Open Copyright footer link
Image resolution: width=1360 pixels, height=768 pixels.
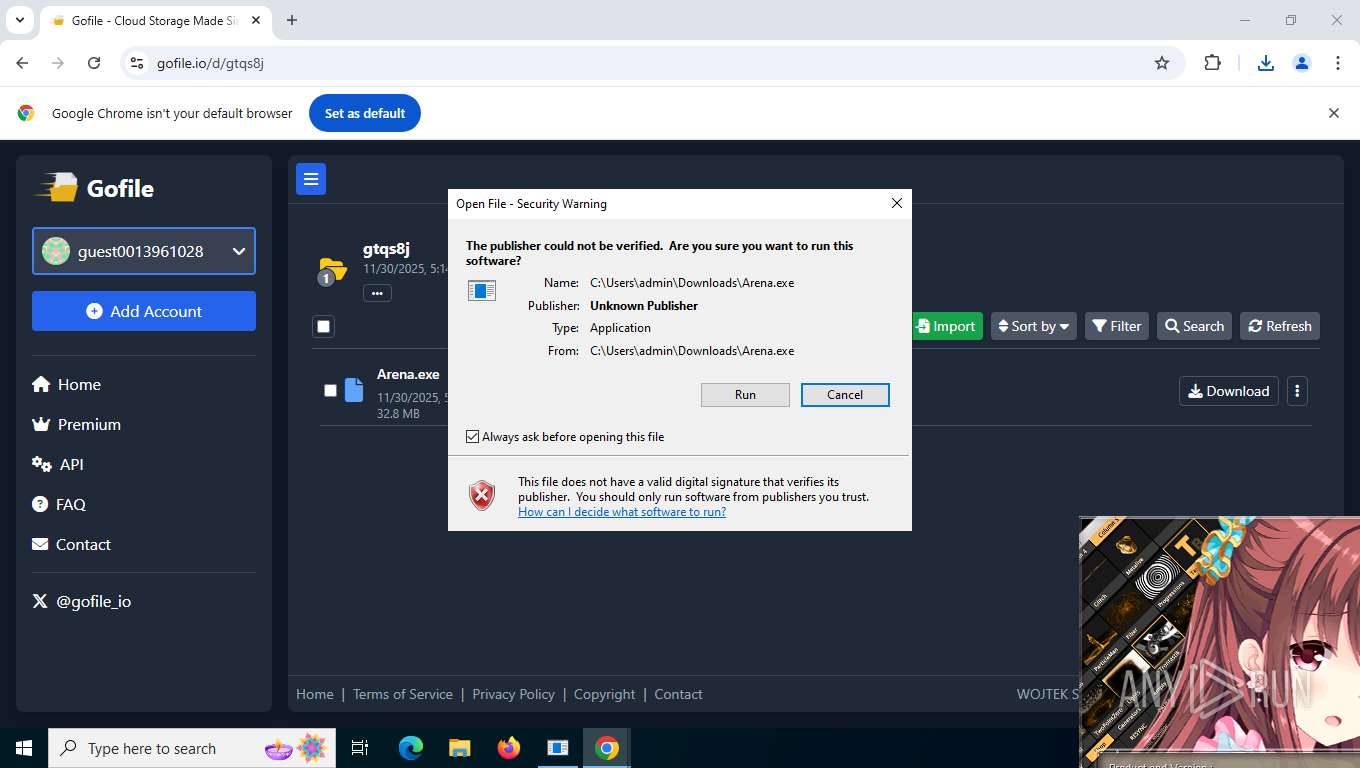click(x=604, y=694)
